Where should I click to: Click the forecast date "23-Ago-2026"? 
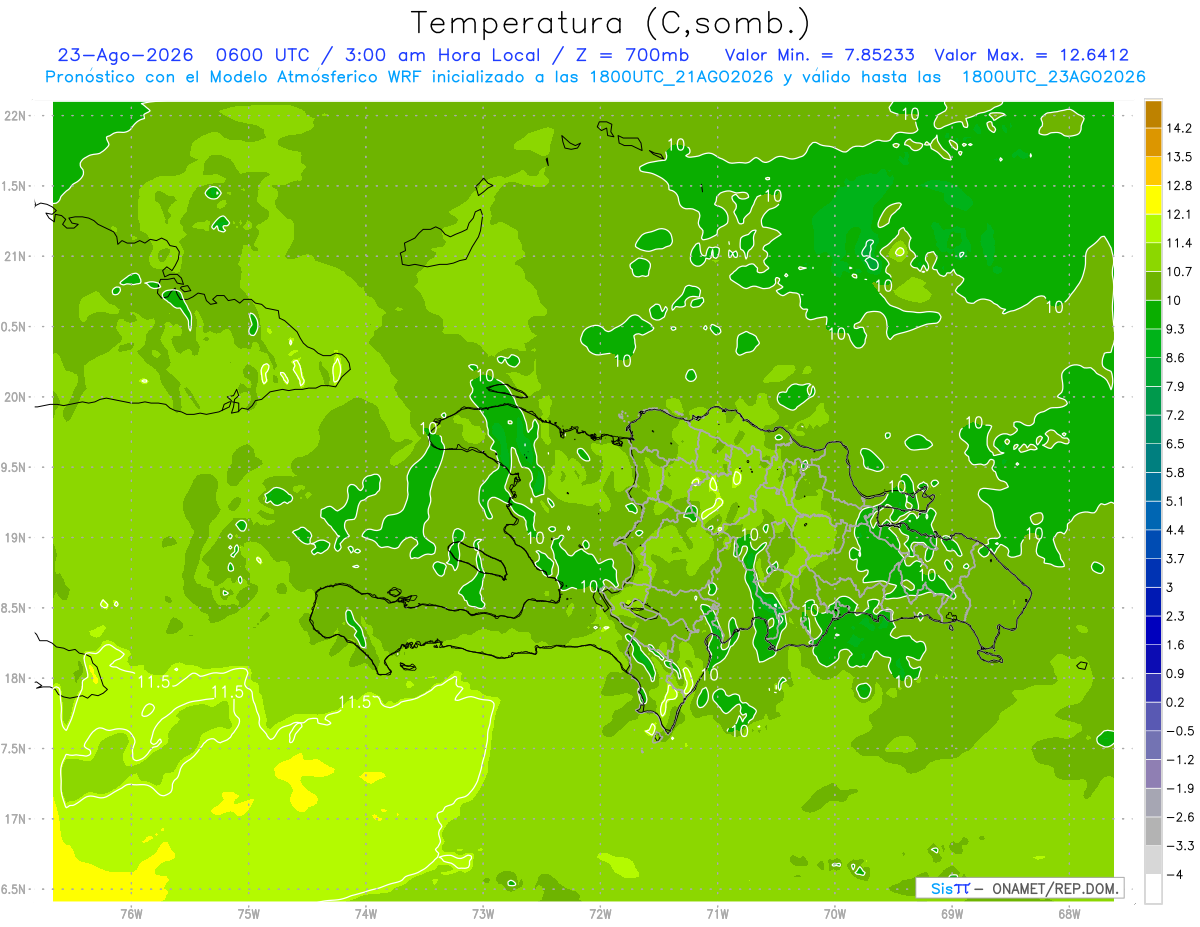click(125, 56)
